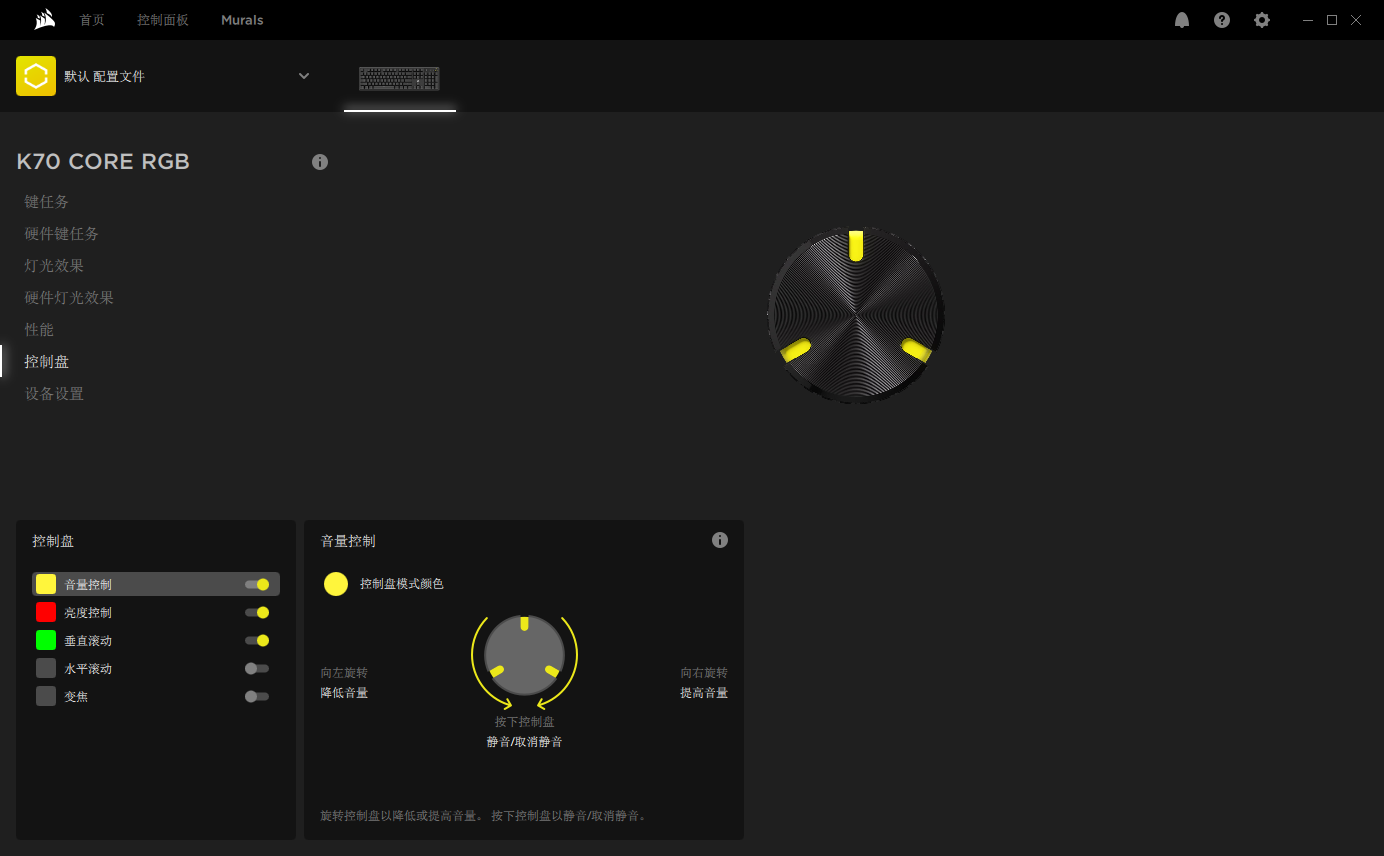The height and width of the screenshot is (856, 1384).
Task: Switch to the Murals tab
Action: tap(242, 20)
